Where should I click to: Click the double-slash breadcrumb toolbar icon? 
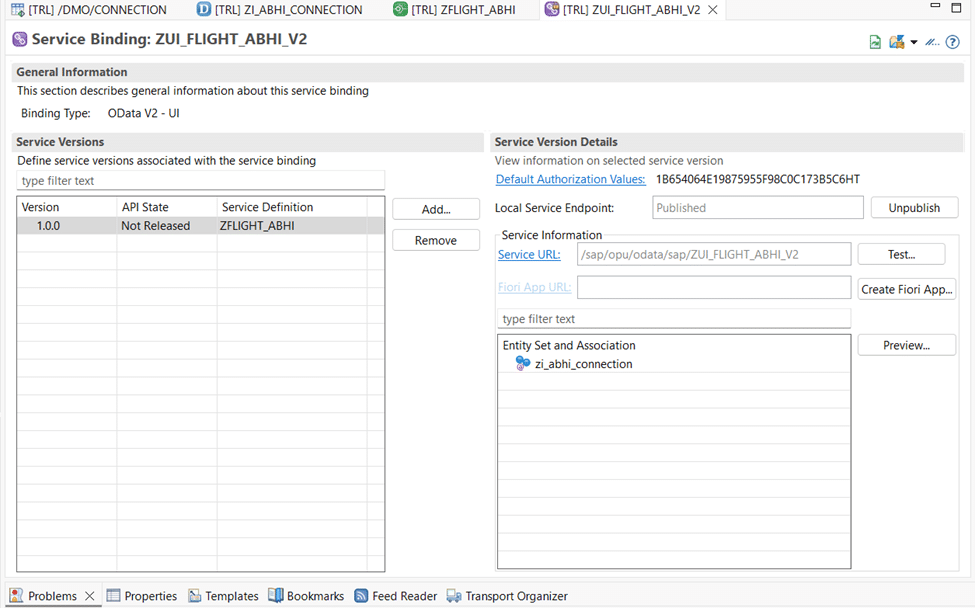(x=932, y=42)
